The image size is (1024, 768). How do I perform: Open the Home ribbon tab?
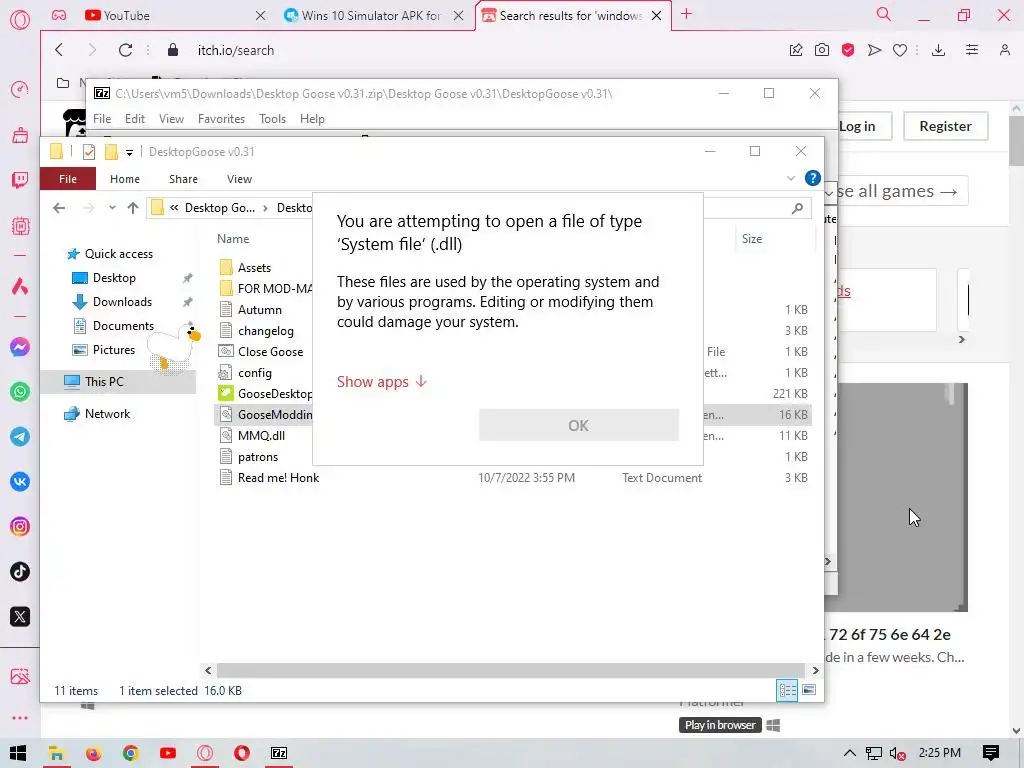coord(125,179)
